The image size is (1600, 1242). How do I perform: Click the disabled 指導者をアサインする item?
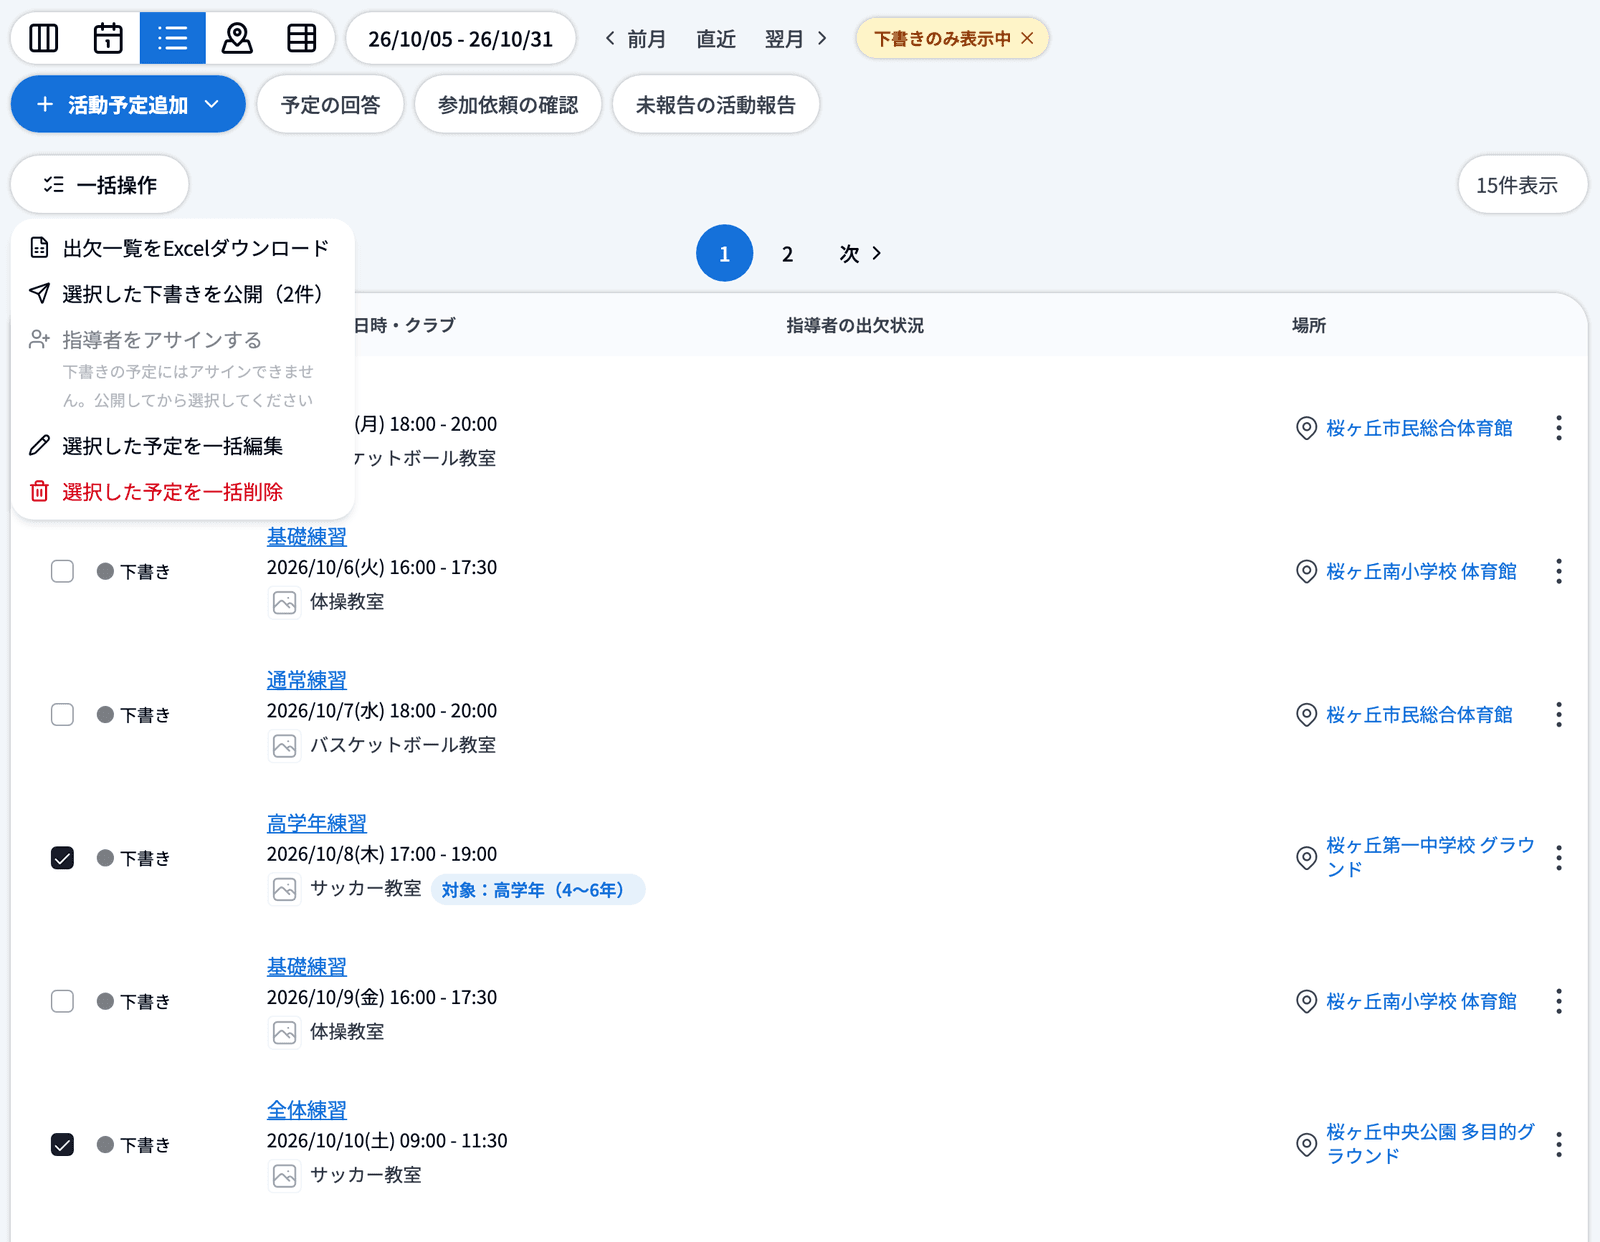(x=182, y=340)
